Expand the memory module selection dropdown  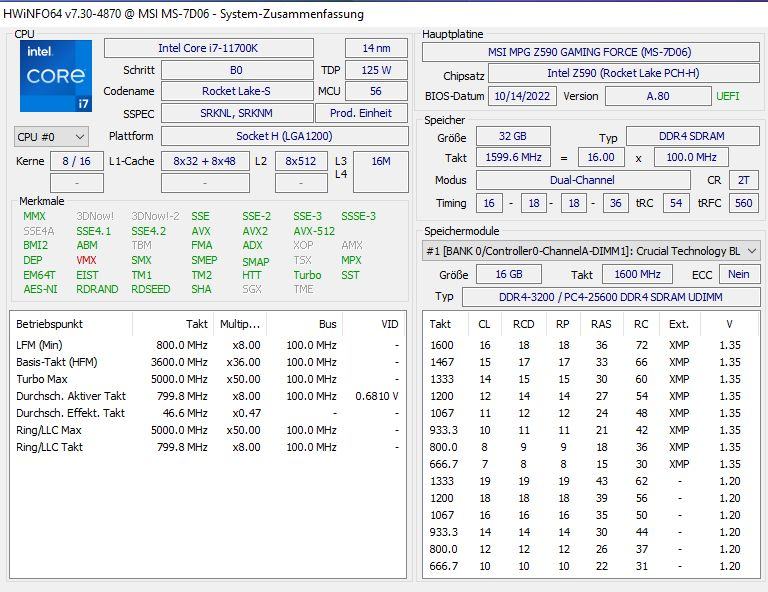(591, 251)
